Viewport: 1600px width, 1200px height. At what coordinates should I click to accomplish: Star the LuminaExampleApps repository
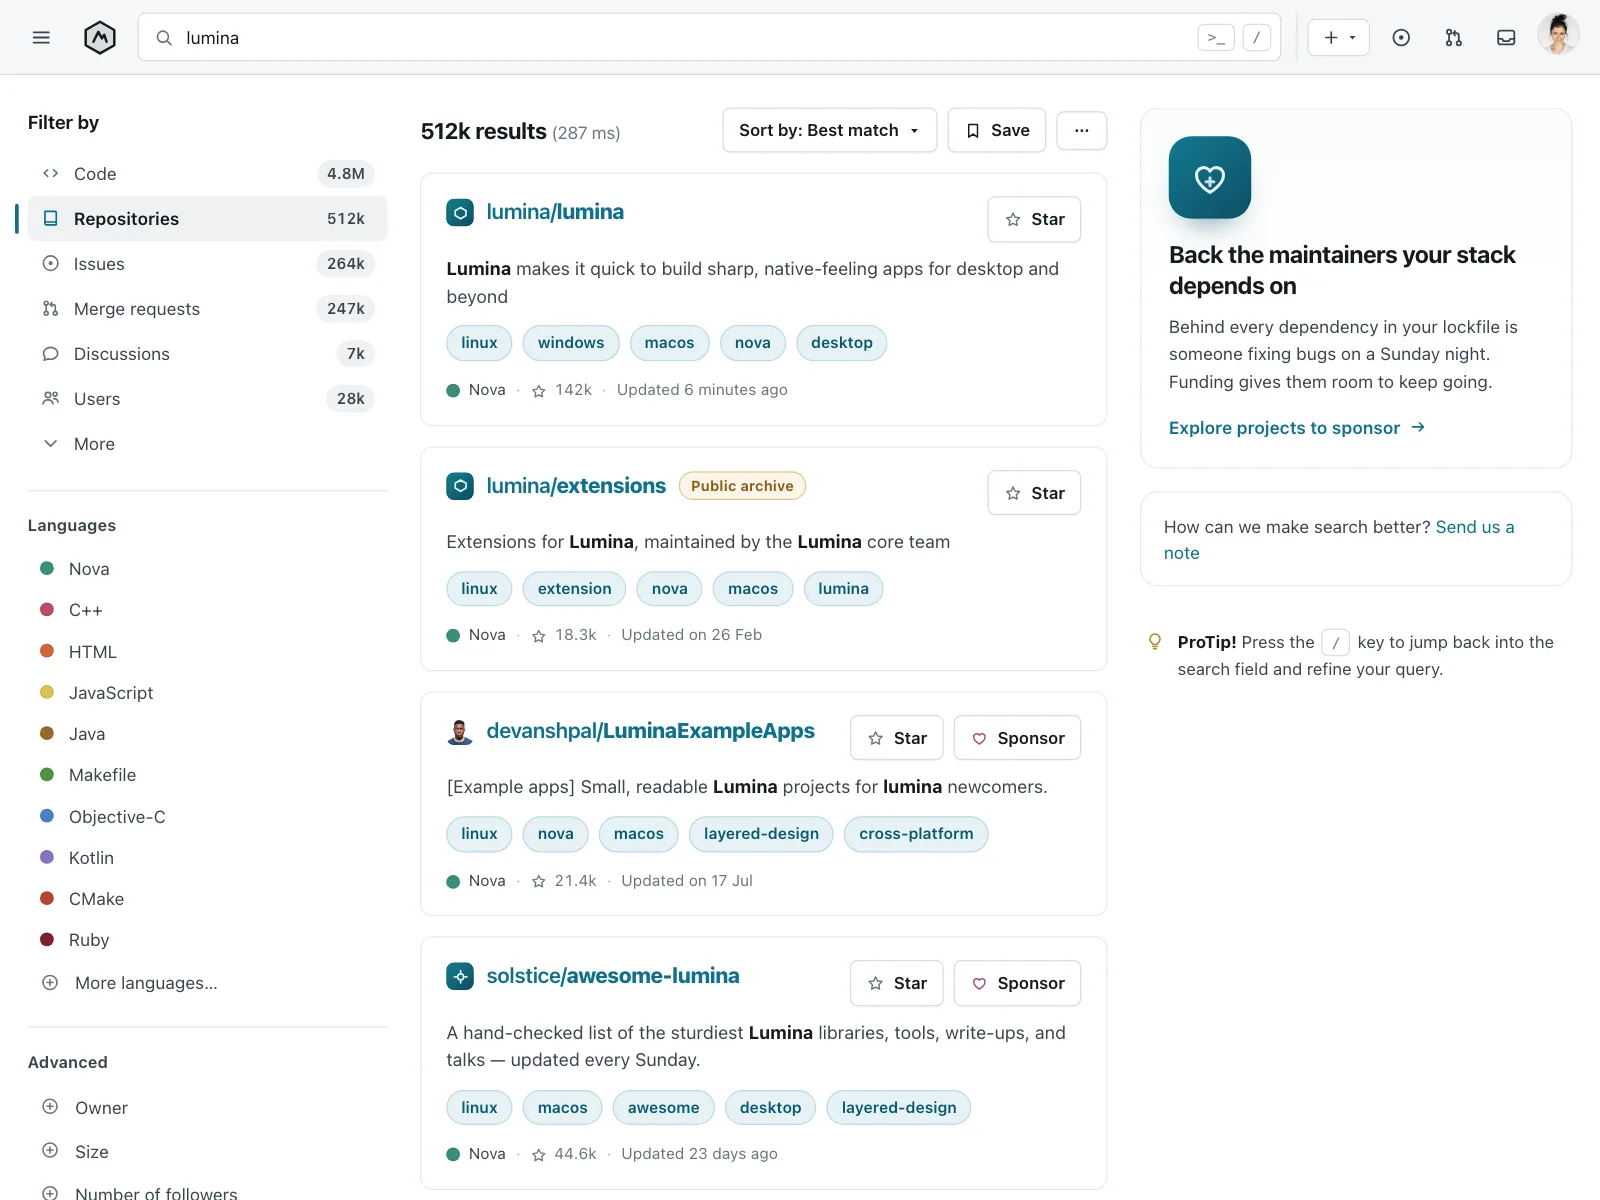pyautogui.click(x=897, y=738)
